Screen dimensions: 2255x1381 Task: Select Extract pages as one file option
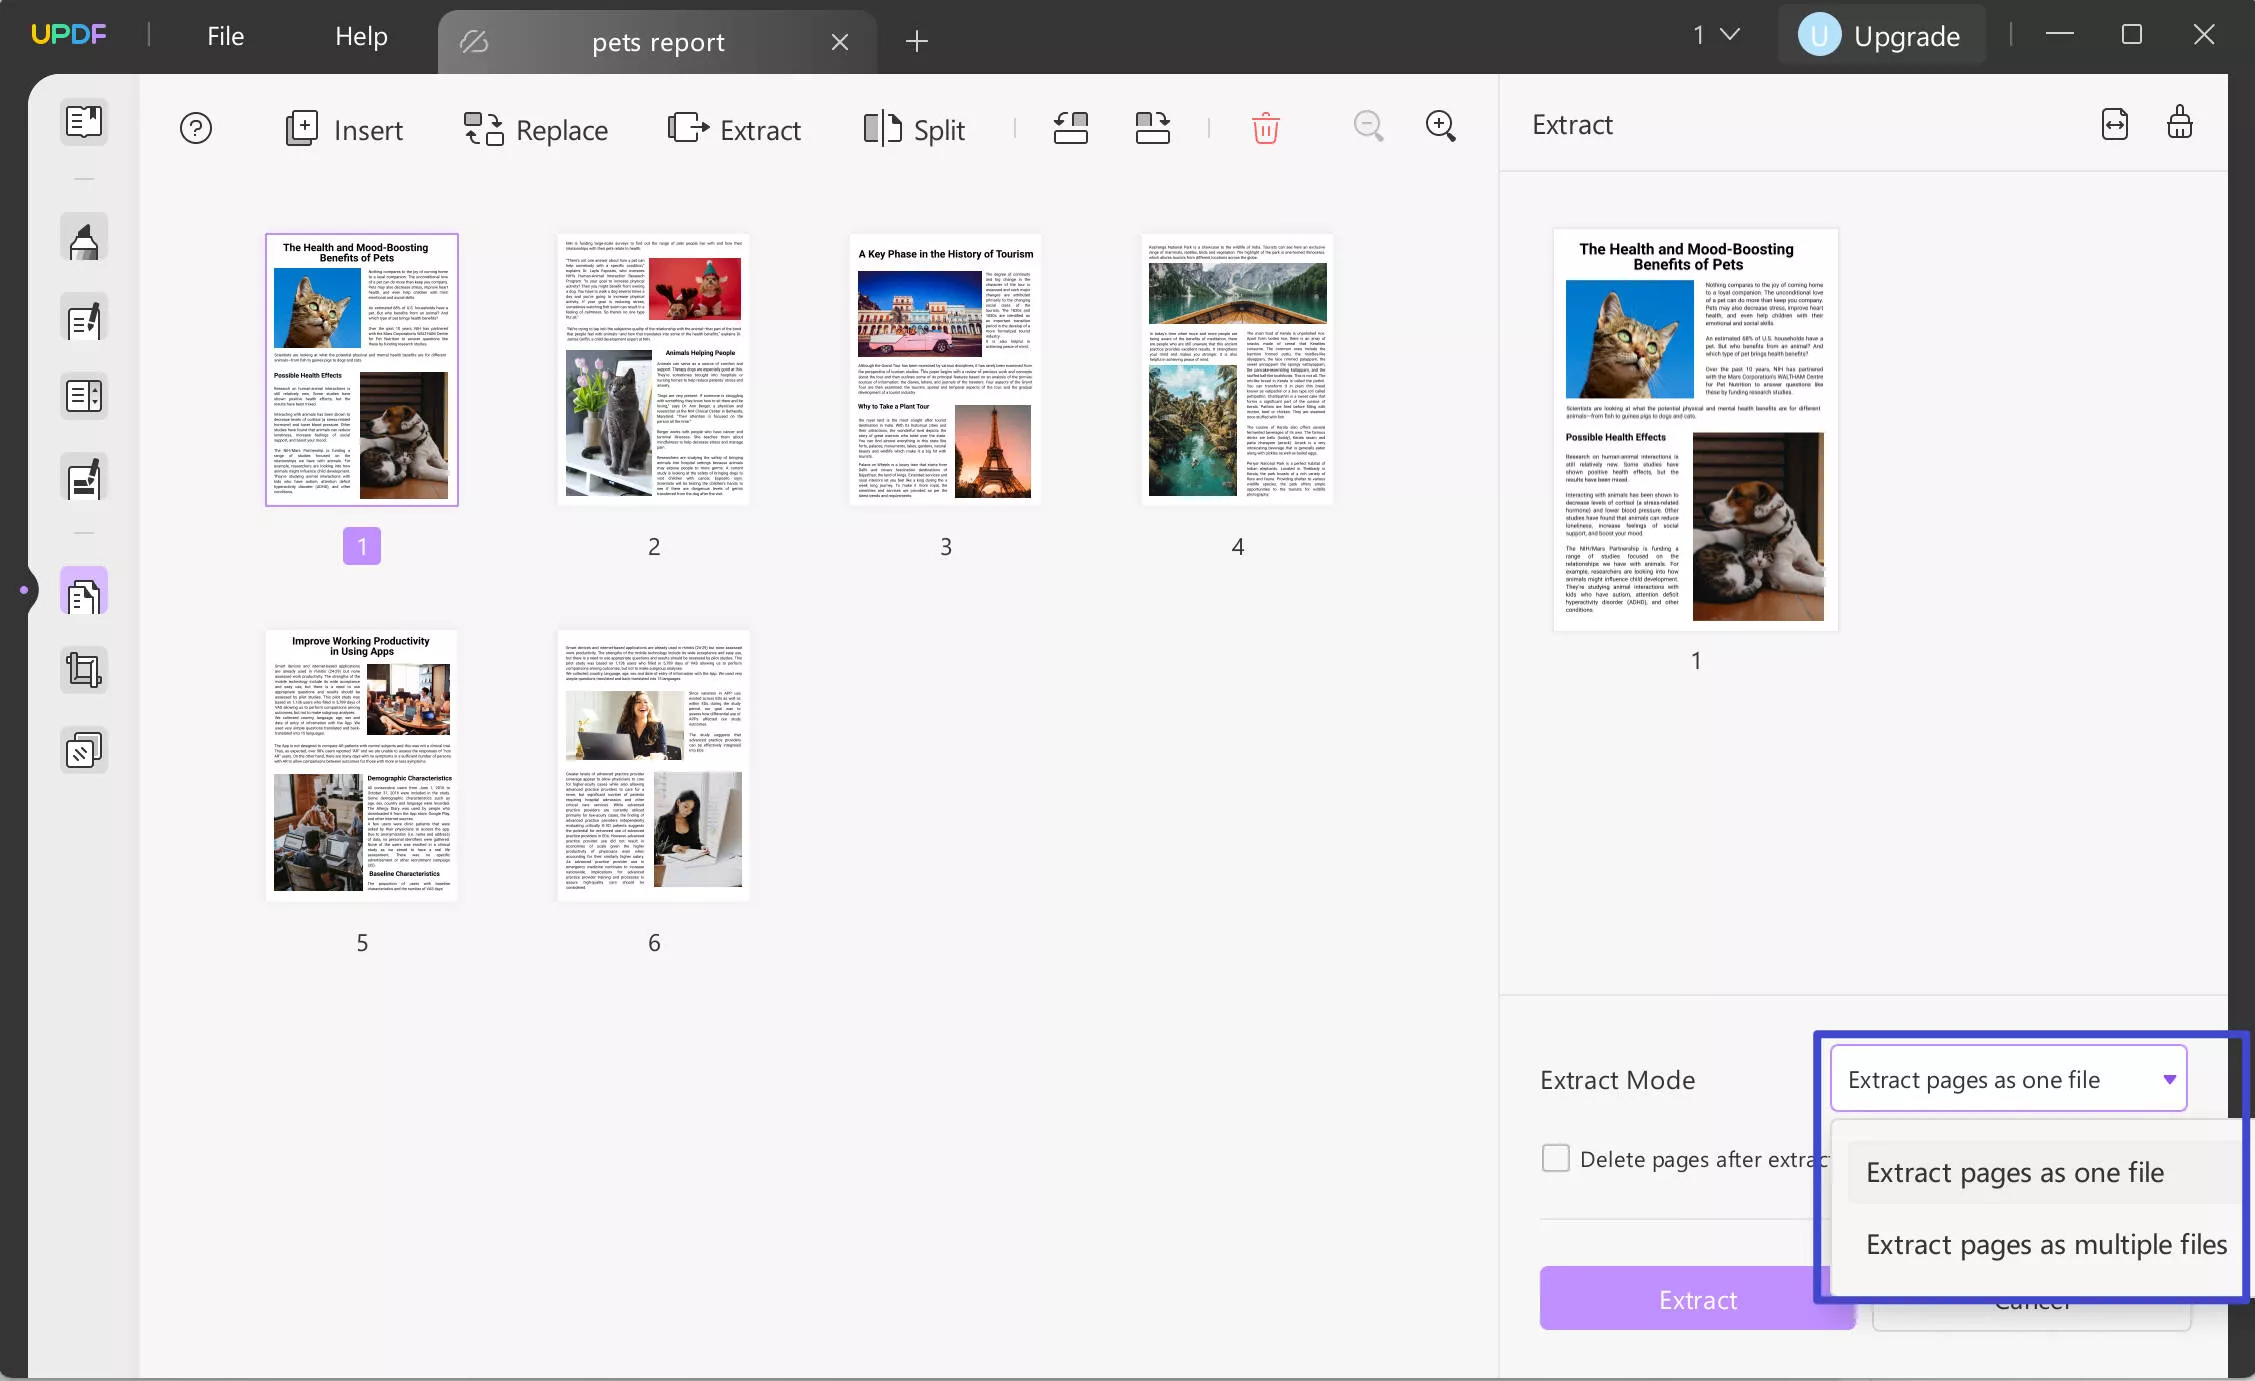(x=2015, y=1170)
